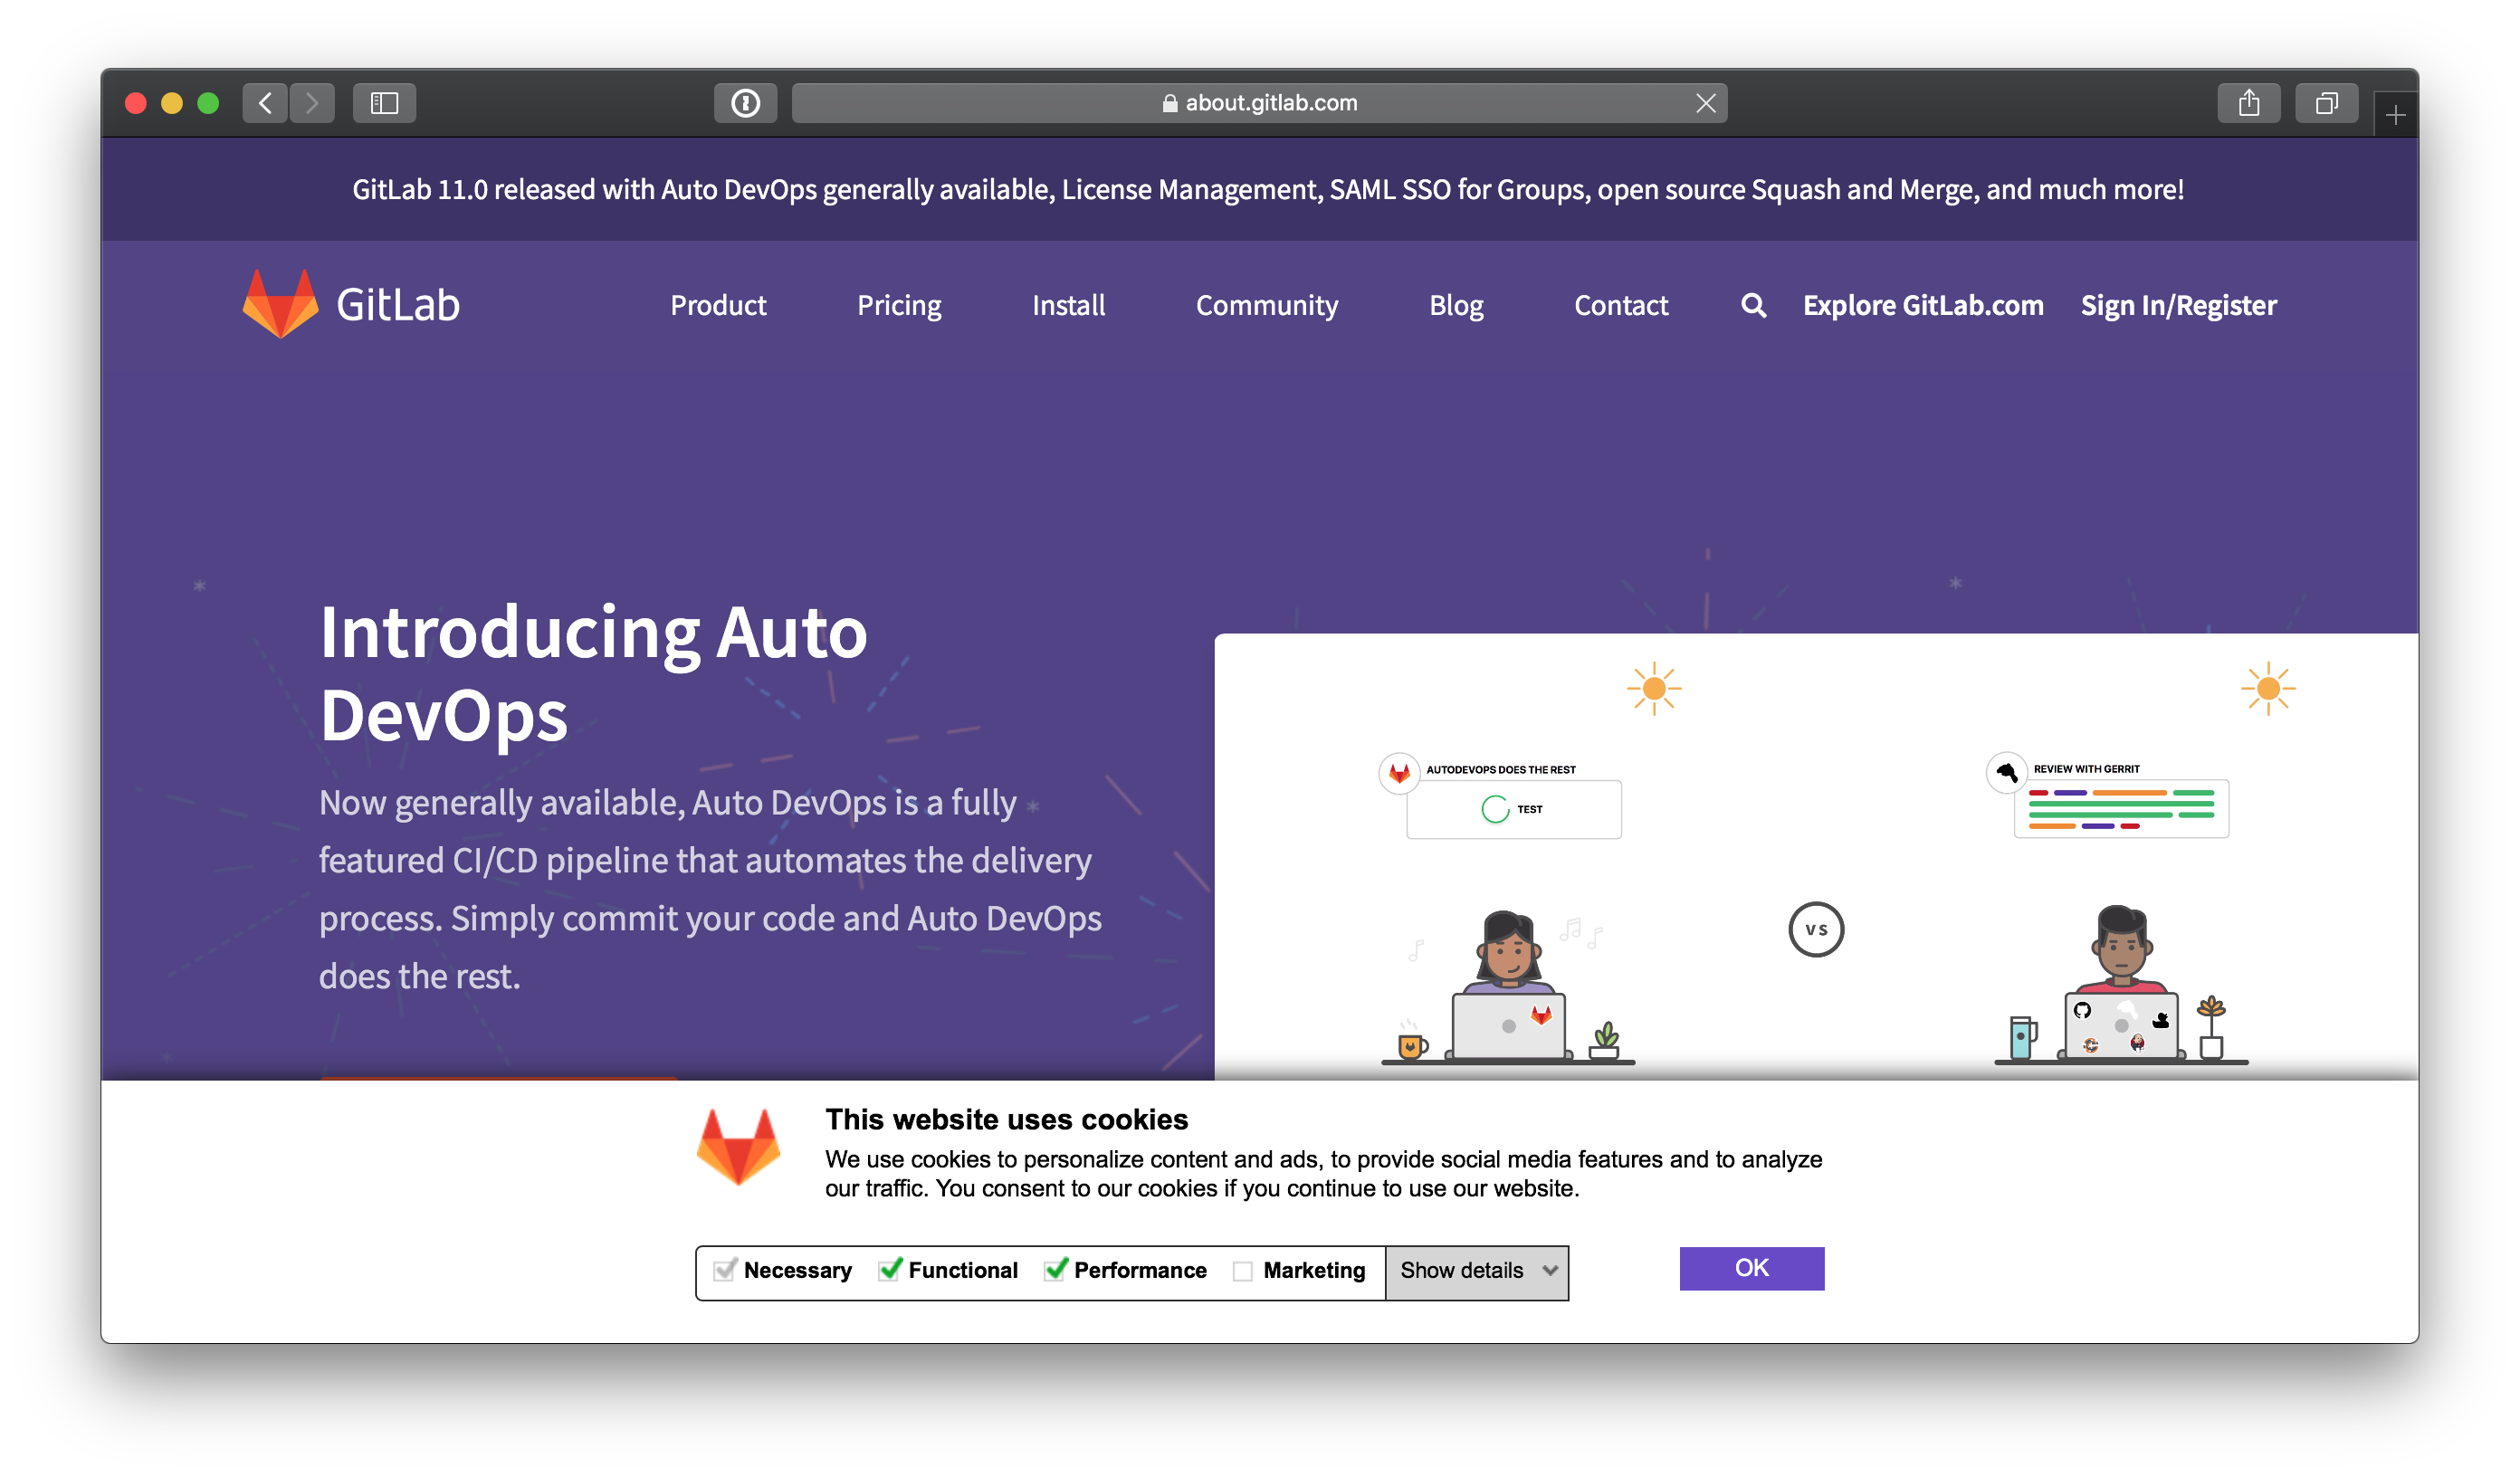Click the VS circle in illustration
The height and width of the screenshot is (1477, 2520).
pos(1816,929)
